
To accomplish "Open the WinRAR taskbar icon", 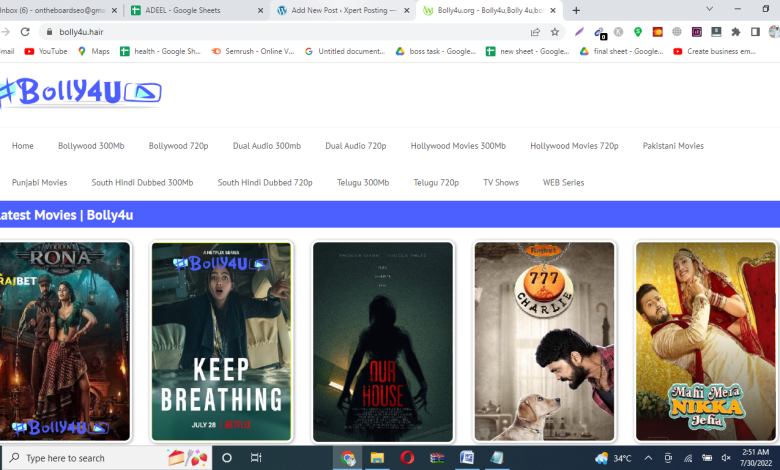I will click(437, 458).
